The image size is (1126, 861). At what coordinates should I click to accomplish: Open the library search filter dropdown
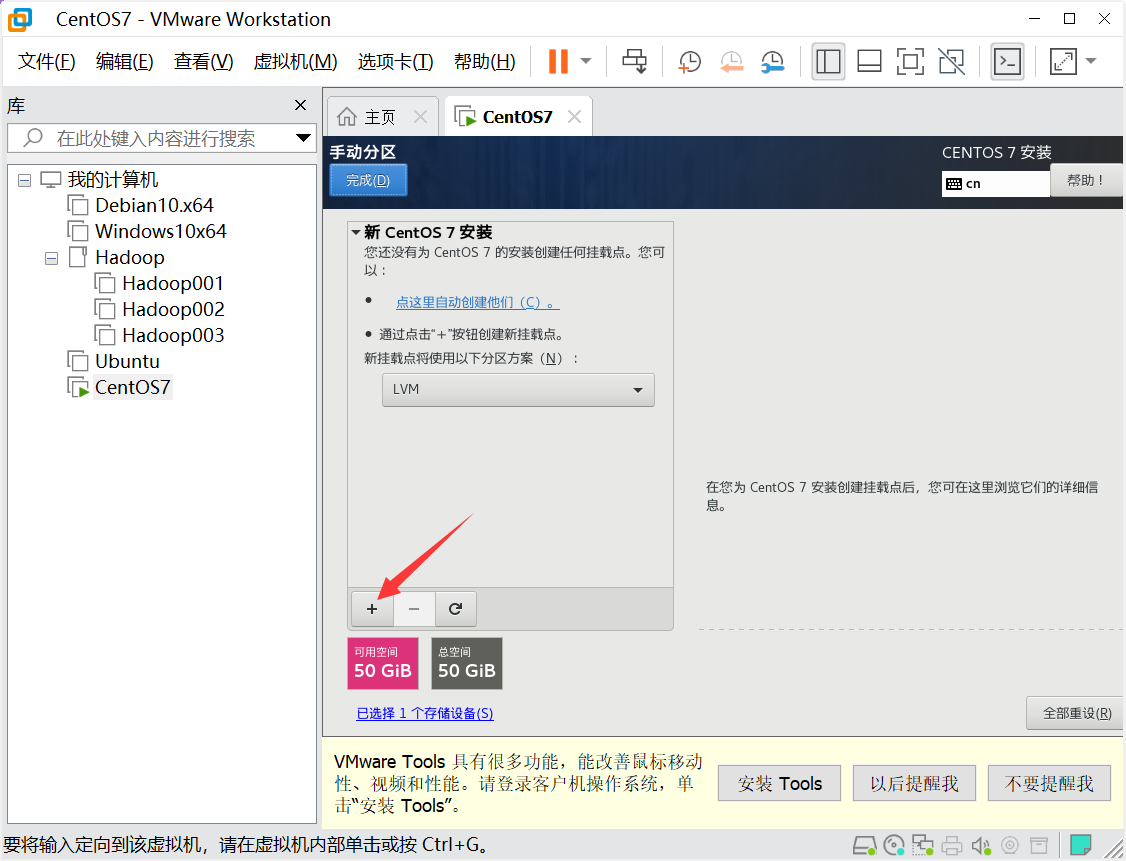point(304,138)
